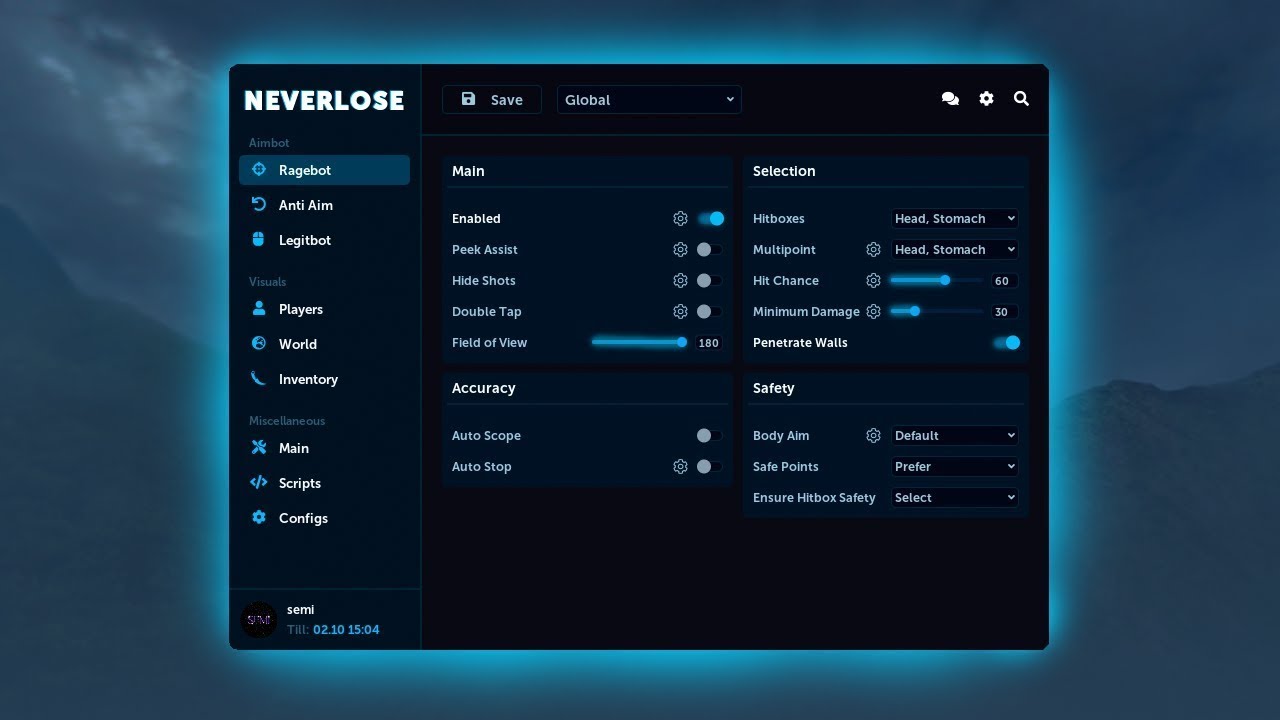Image resolution: width=1280 pixels, height=720 pixels.
Task: Open the Ensure Hitbox Safety dropdown
Action: [x=955, y=497]
